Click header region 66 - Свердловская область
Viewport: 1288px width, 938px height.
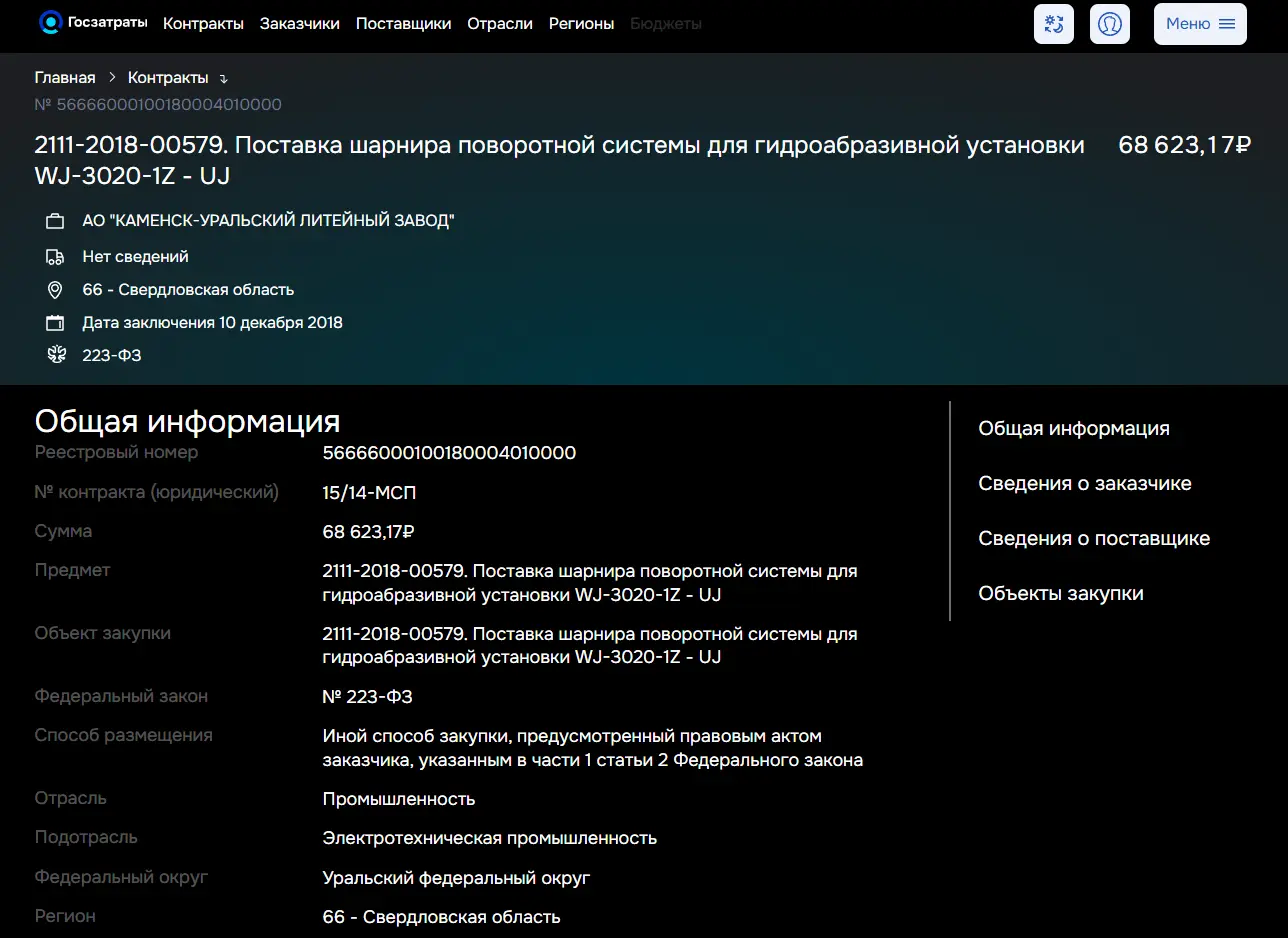pos(188,290)
